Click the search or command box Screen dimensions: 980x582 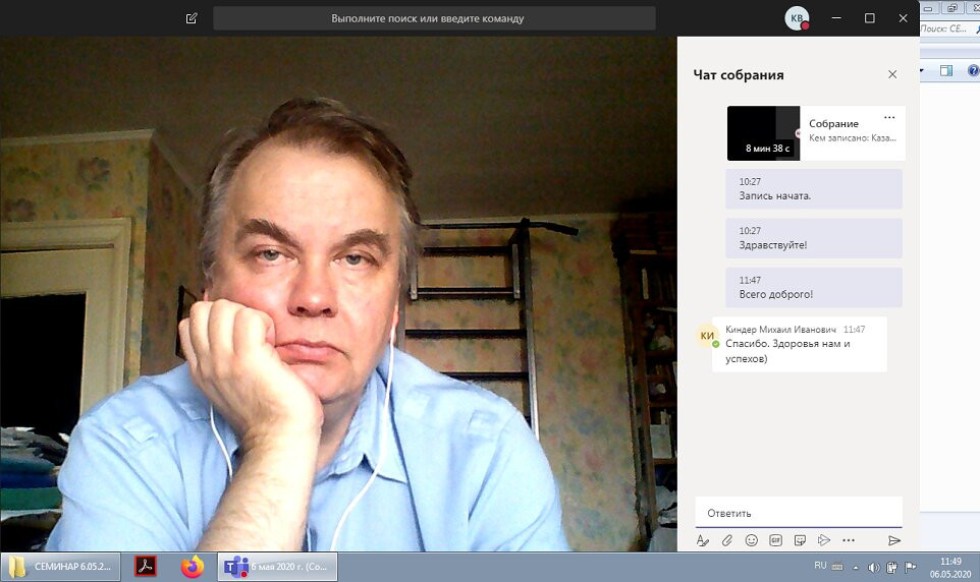coord(434,18)
